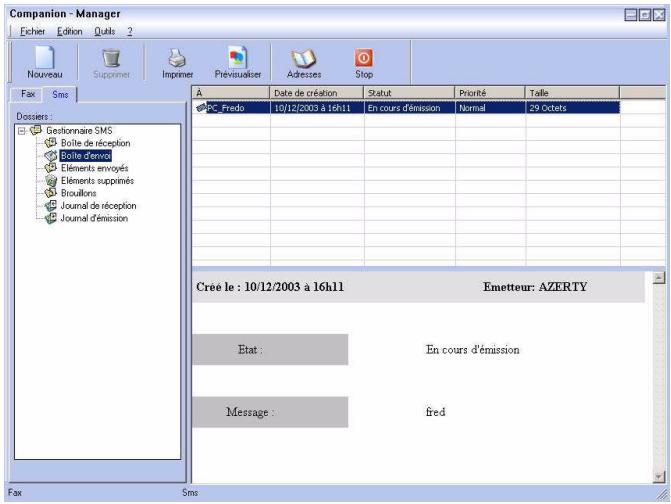671x504 pixels.
Task: Open the Prévisualiser preview icon
Action: [238, 57]
